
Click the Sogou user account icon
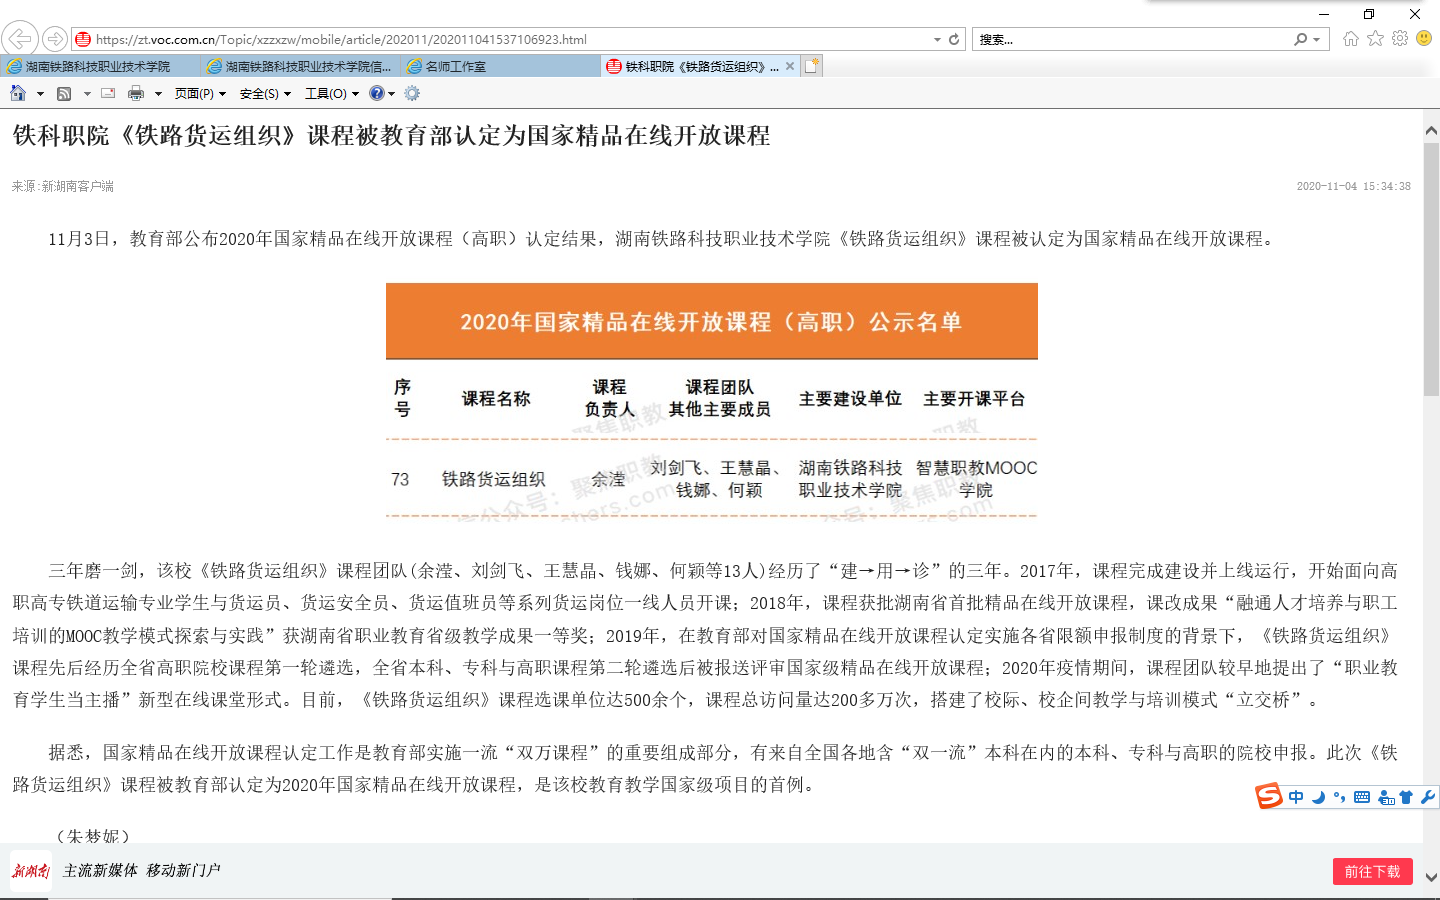coord(1386,797)
